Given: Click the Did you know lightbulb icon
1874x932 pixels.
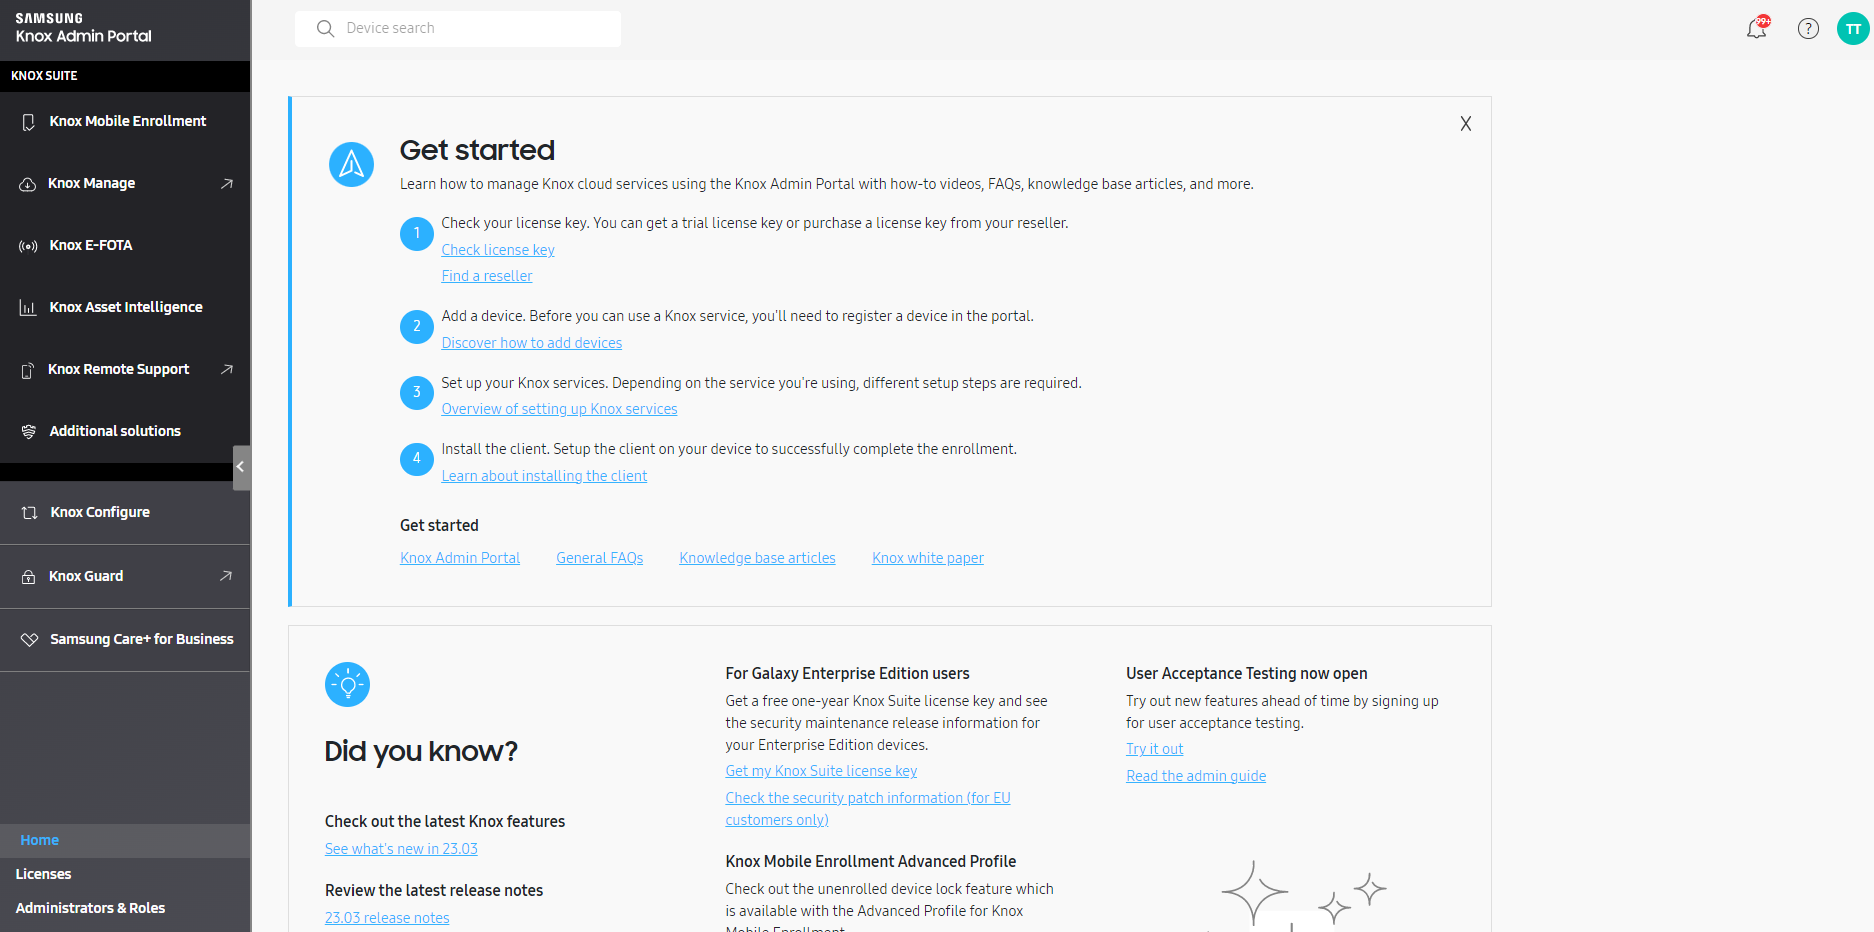Looking at the screenshot, I should pyautogui.click(x=348, y=685).
